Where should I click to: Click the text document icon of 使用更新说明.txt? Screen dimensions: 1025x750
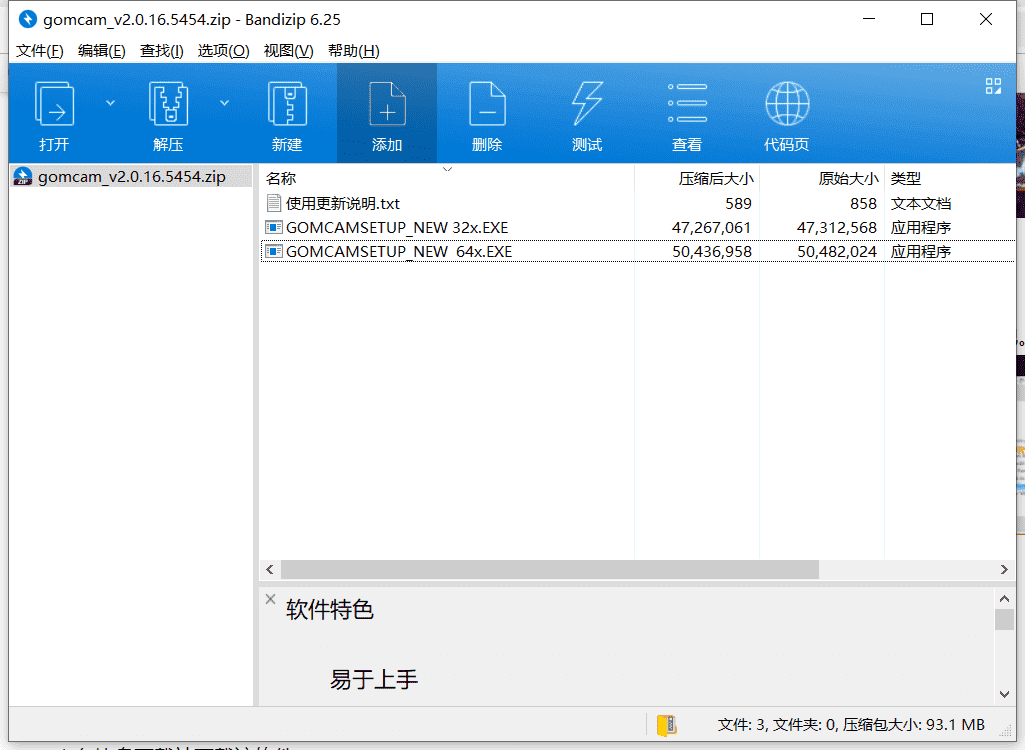pyautogui.click(x=274, y=203)
